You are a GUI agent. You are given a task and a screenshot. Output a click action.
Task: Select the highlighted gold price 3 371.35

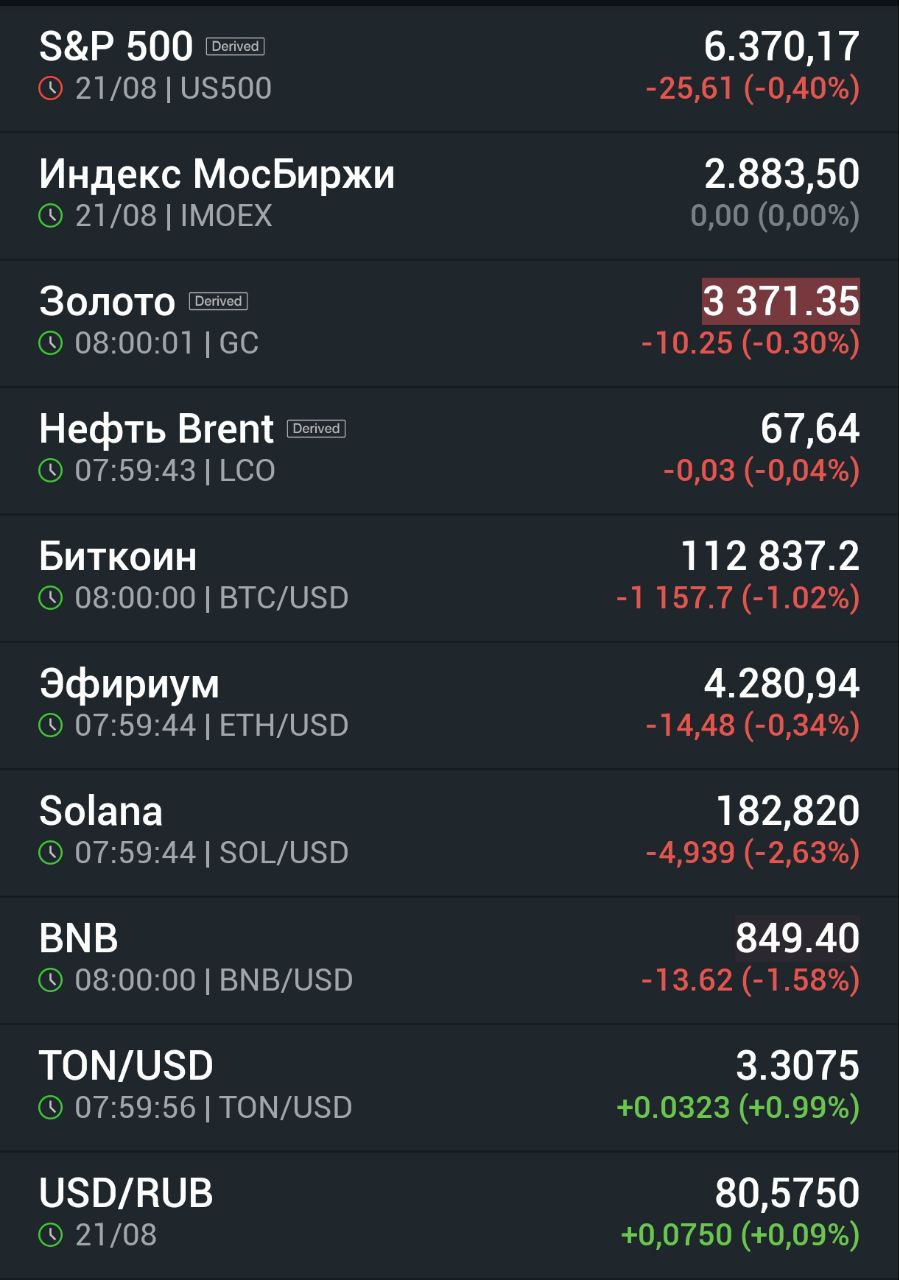pos(781,301)
